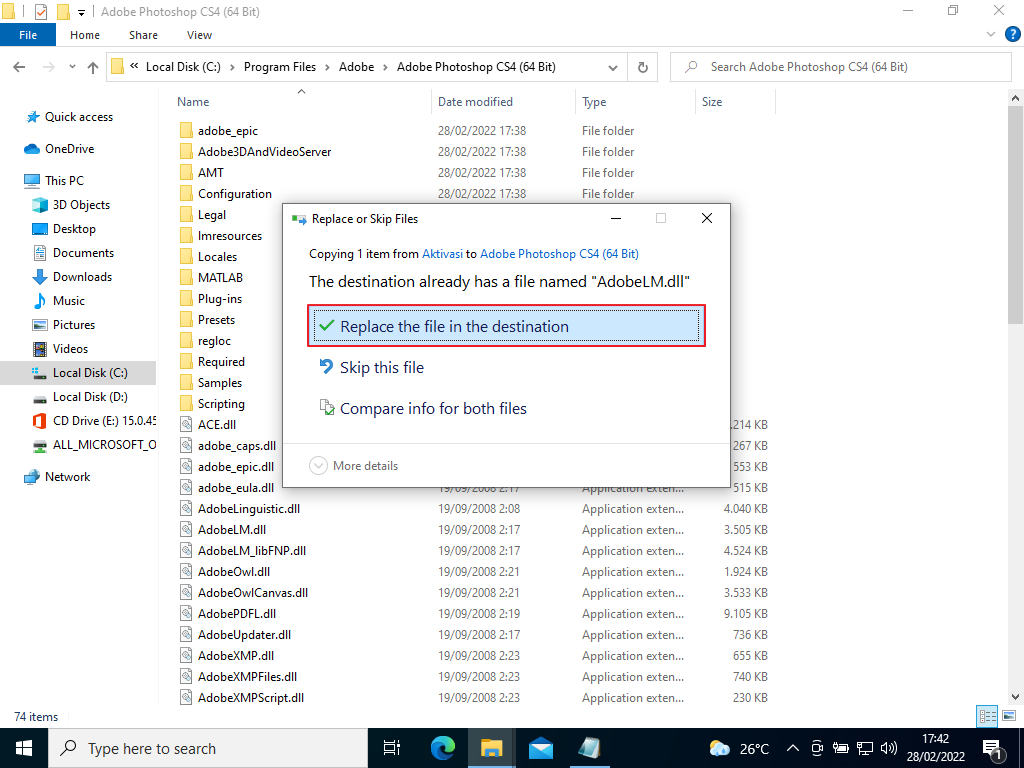Show hidden icons in the system tray
Image resolution: width=1024 pixels, height=768 pixels.
click(792, 747)
